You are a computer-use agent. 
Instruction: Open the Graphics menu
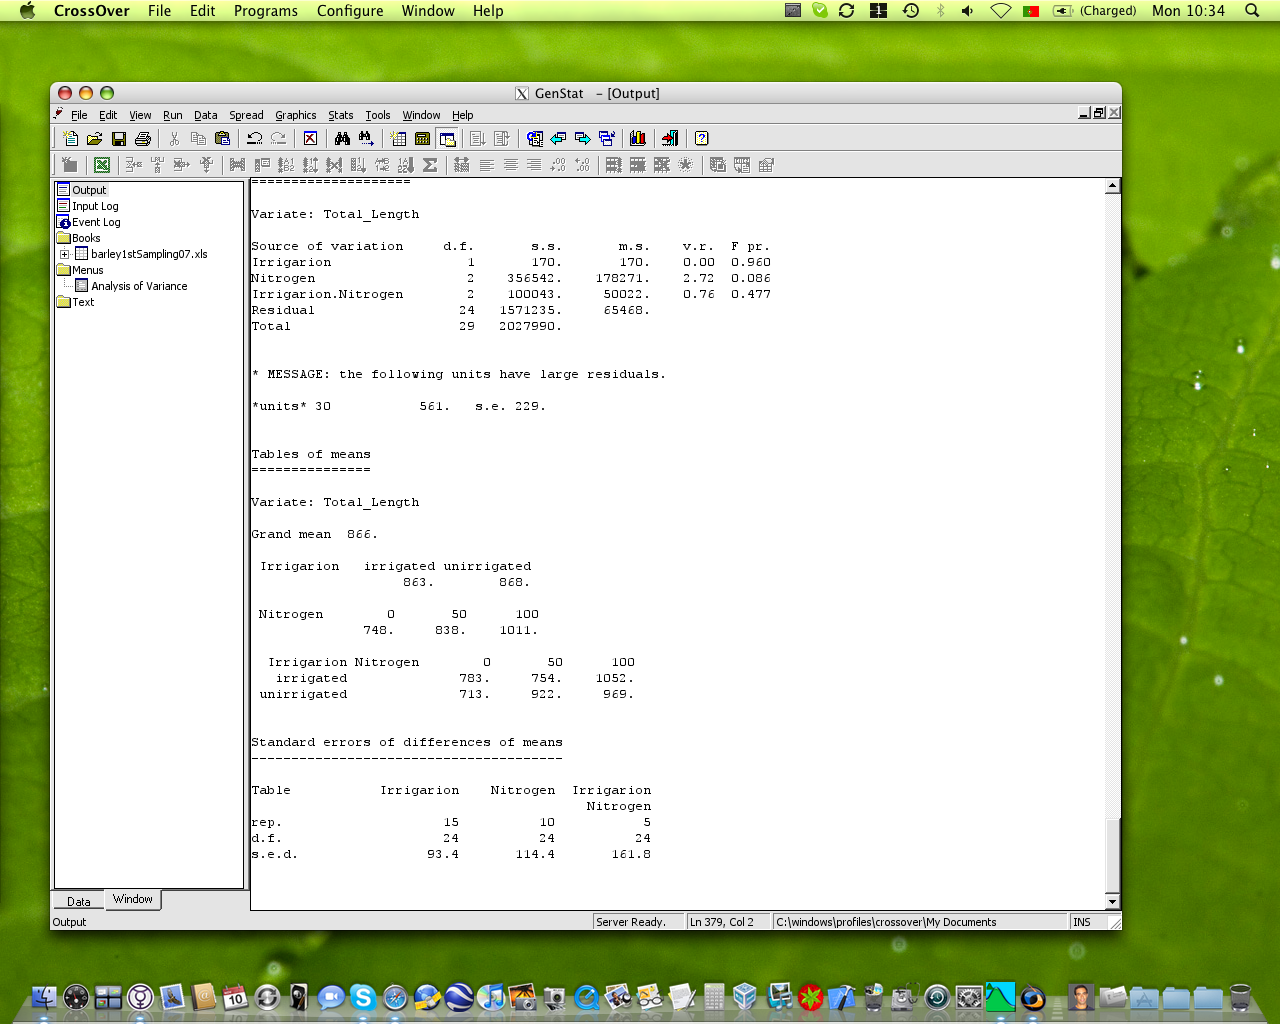tap(295, 115)
